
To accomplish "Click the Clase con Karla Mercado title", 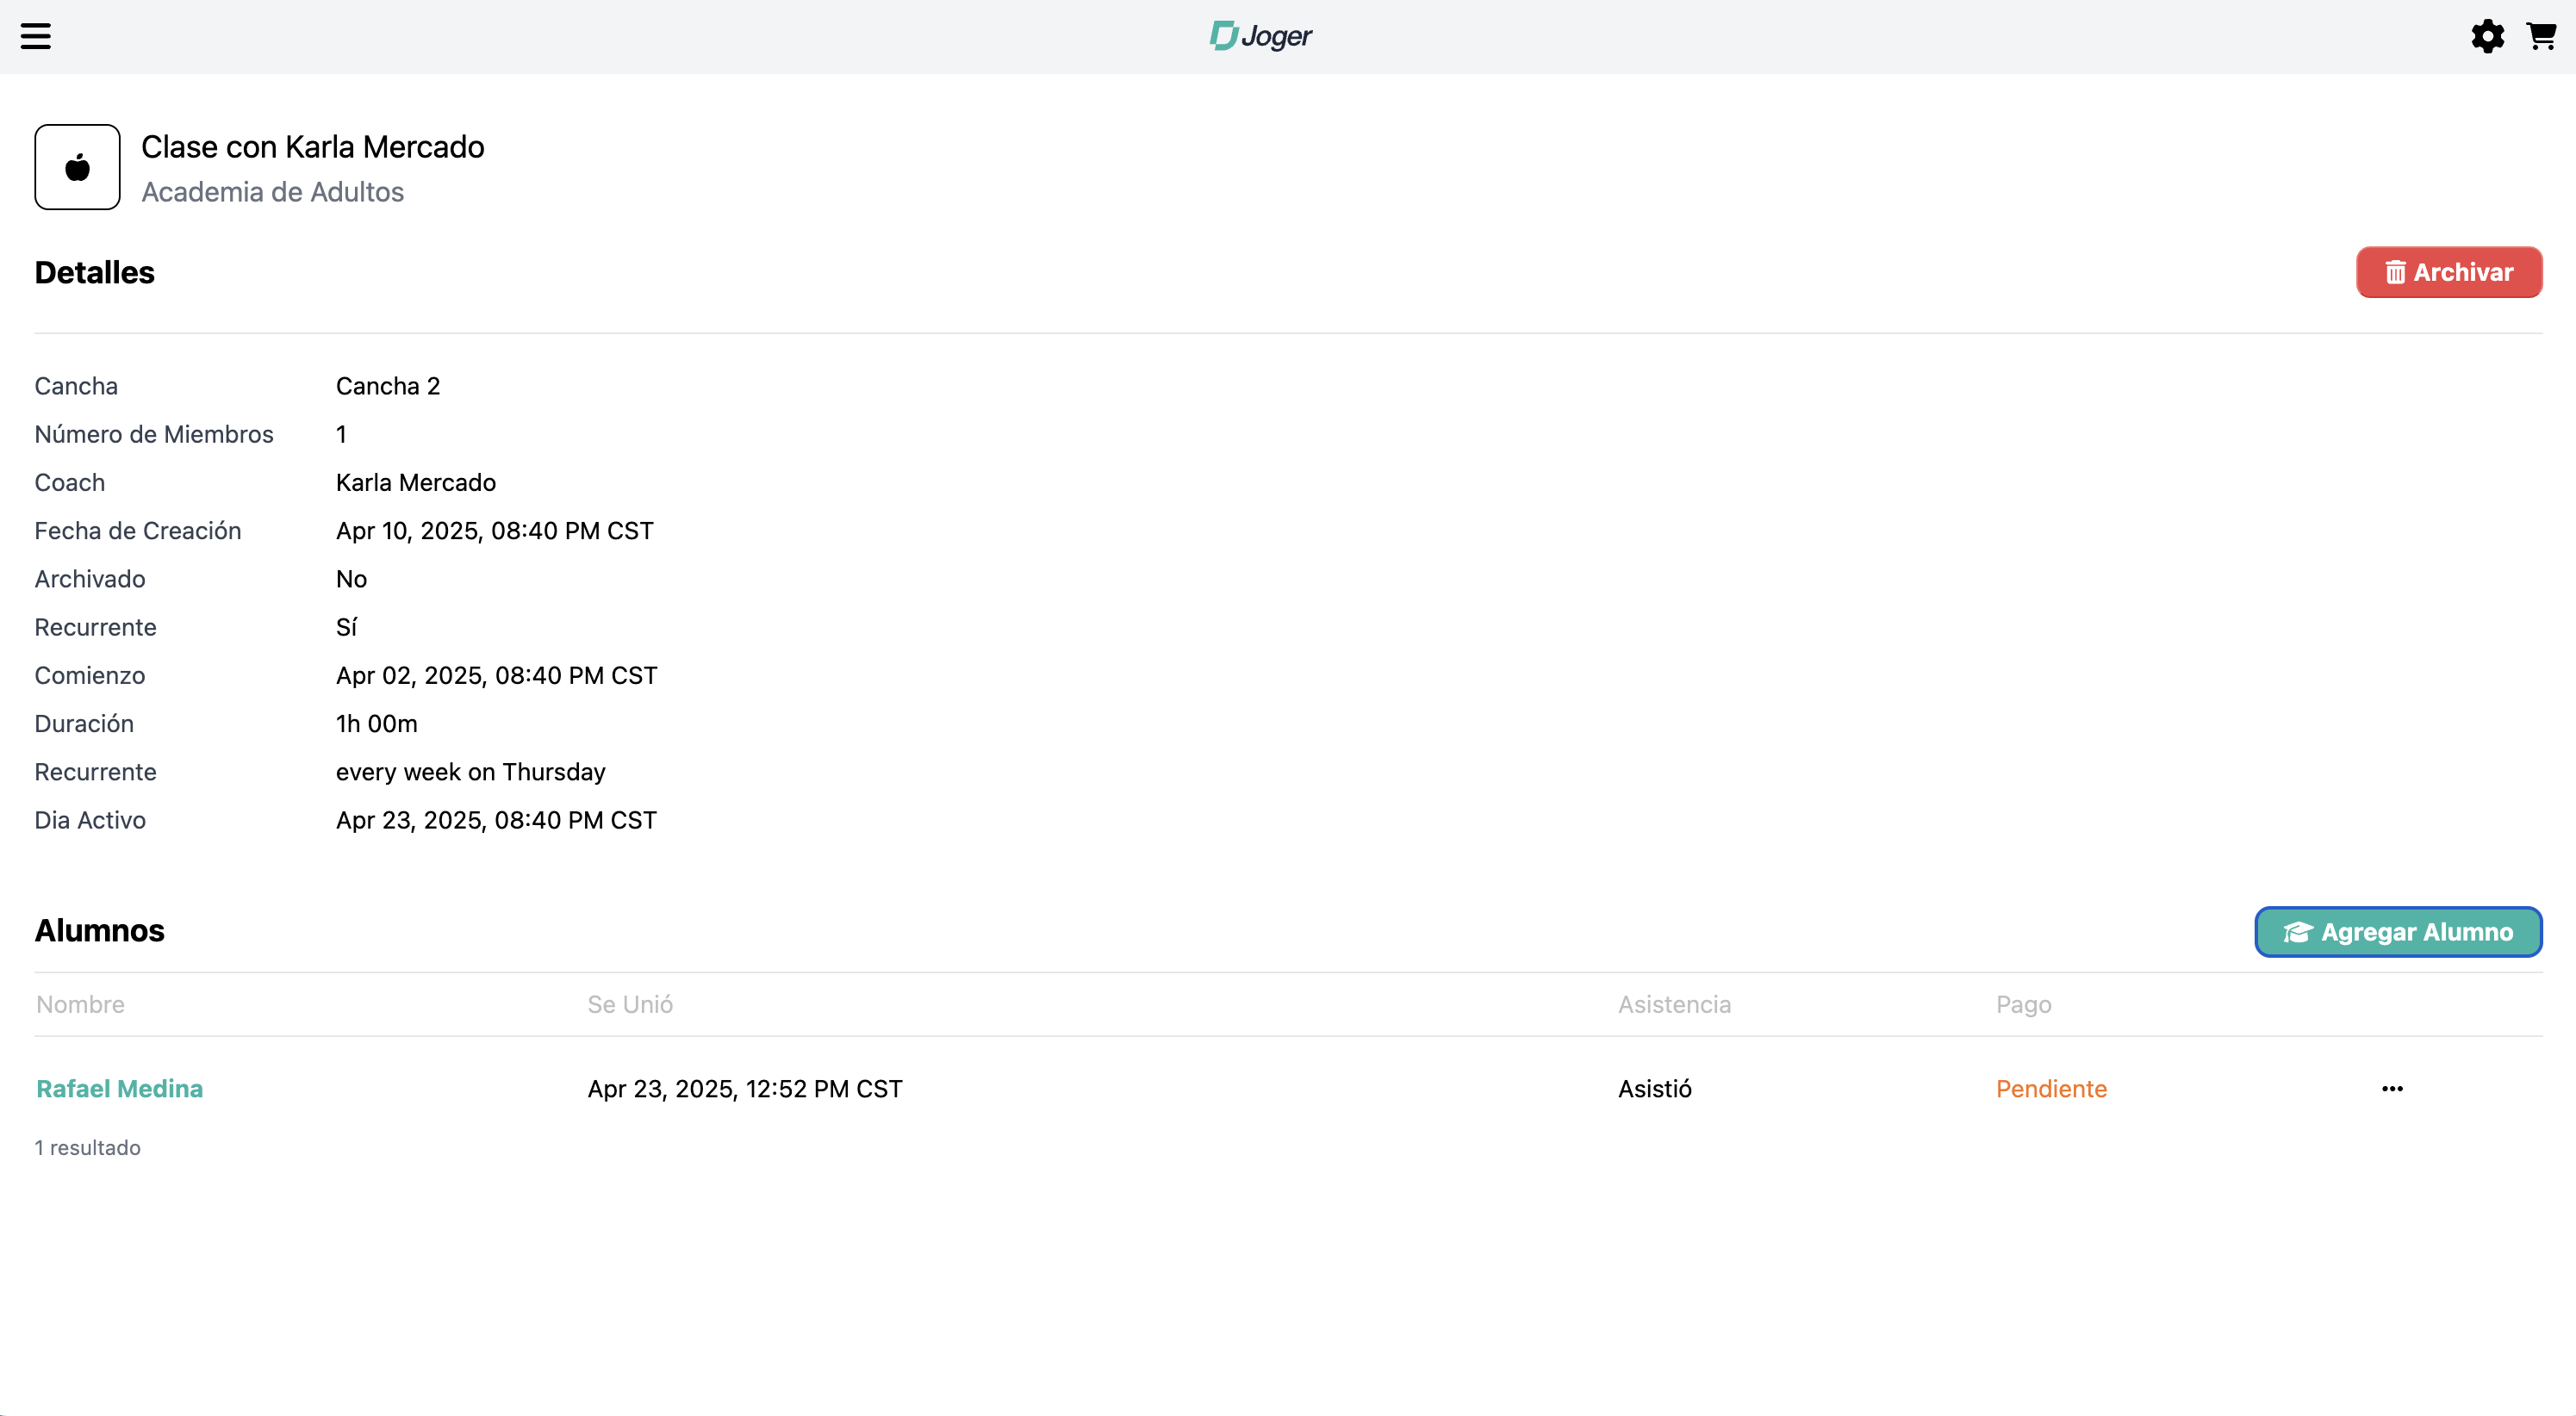I will [x=312, y=147].
